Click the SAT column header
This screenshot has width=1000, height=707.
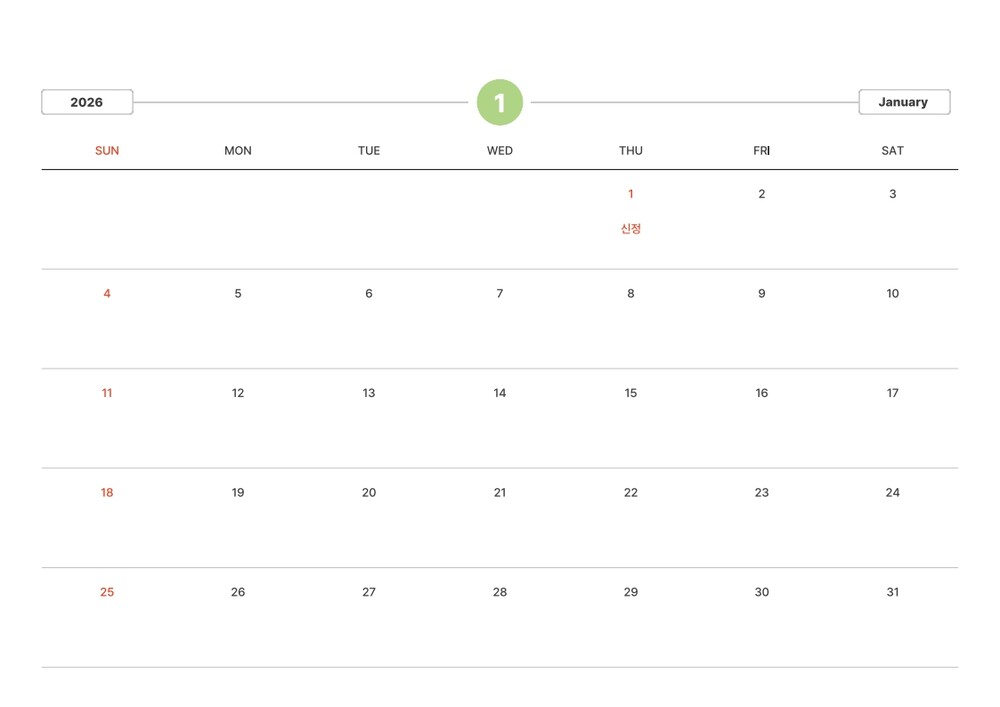pos(893,151)
